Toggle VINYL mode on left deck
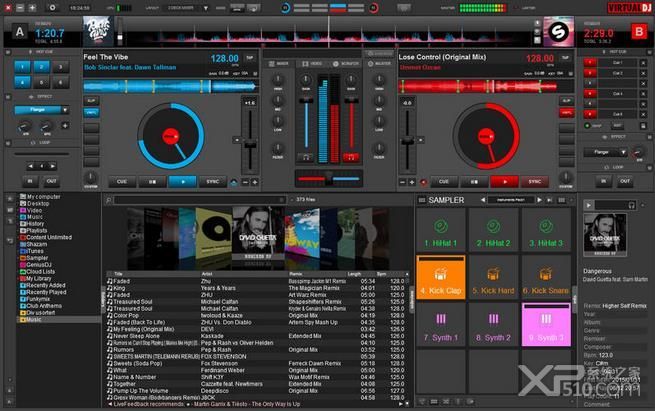This screenshot has height=411, width=655. tap(91, 112)
